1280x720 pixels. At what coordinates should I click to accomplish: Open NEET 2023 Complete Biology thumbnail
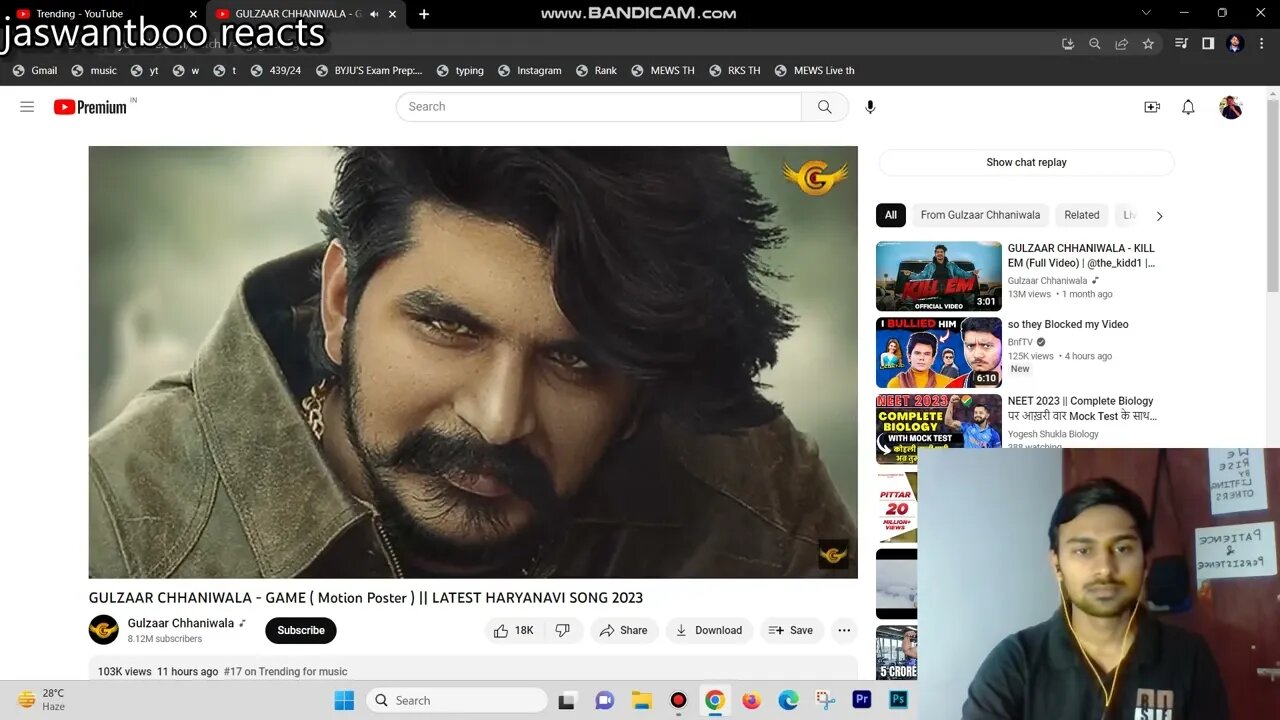(939, 429)
